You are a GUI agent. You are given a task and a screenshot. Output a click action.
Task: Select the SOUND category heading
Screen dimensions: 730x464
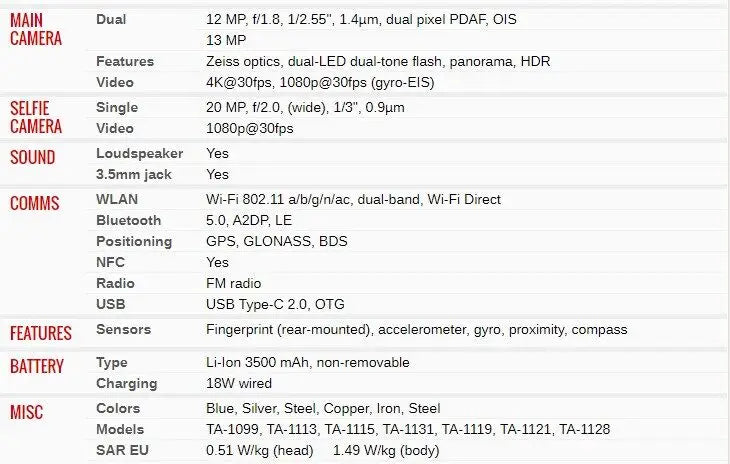click(x=33, y=157)
